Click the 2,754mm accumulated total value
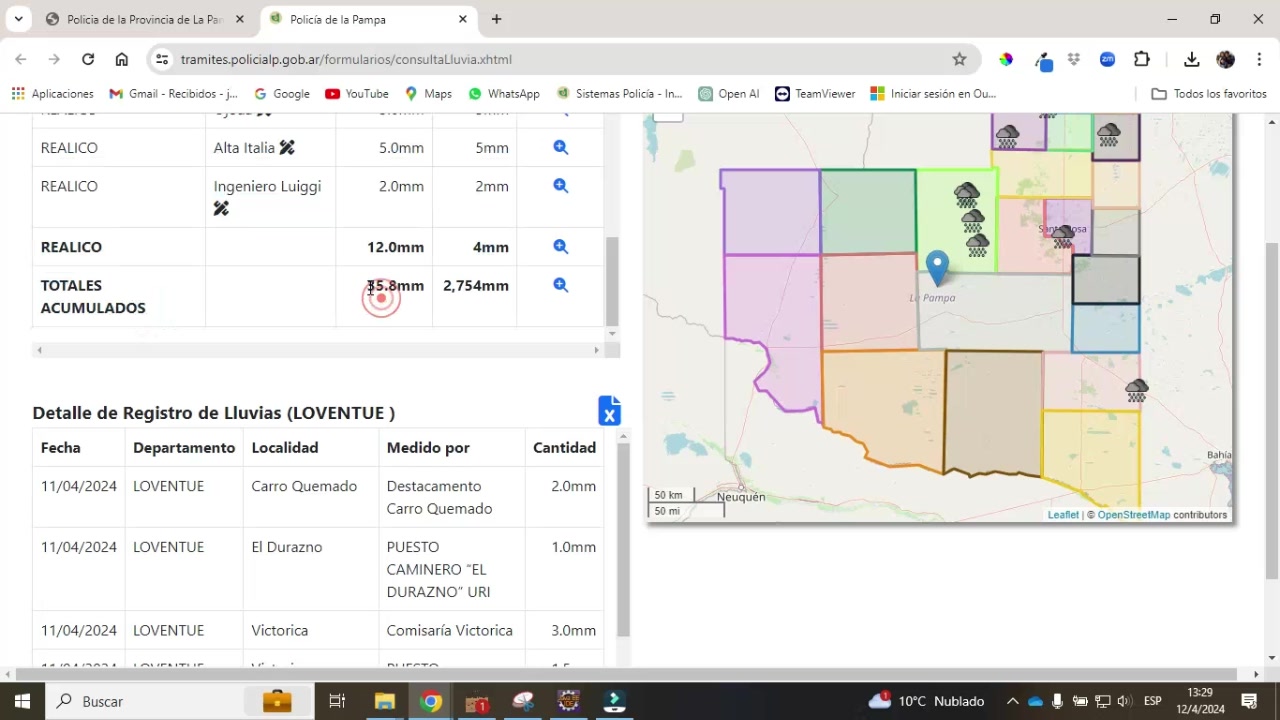1280x720 pixels. (x=476, y=285)
